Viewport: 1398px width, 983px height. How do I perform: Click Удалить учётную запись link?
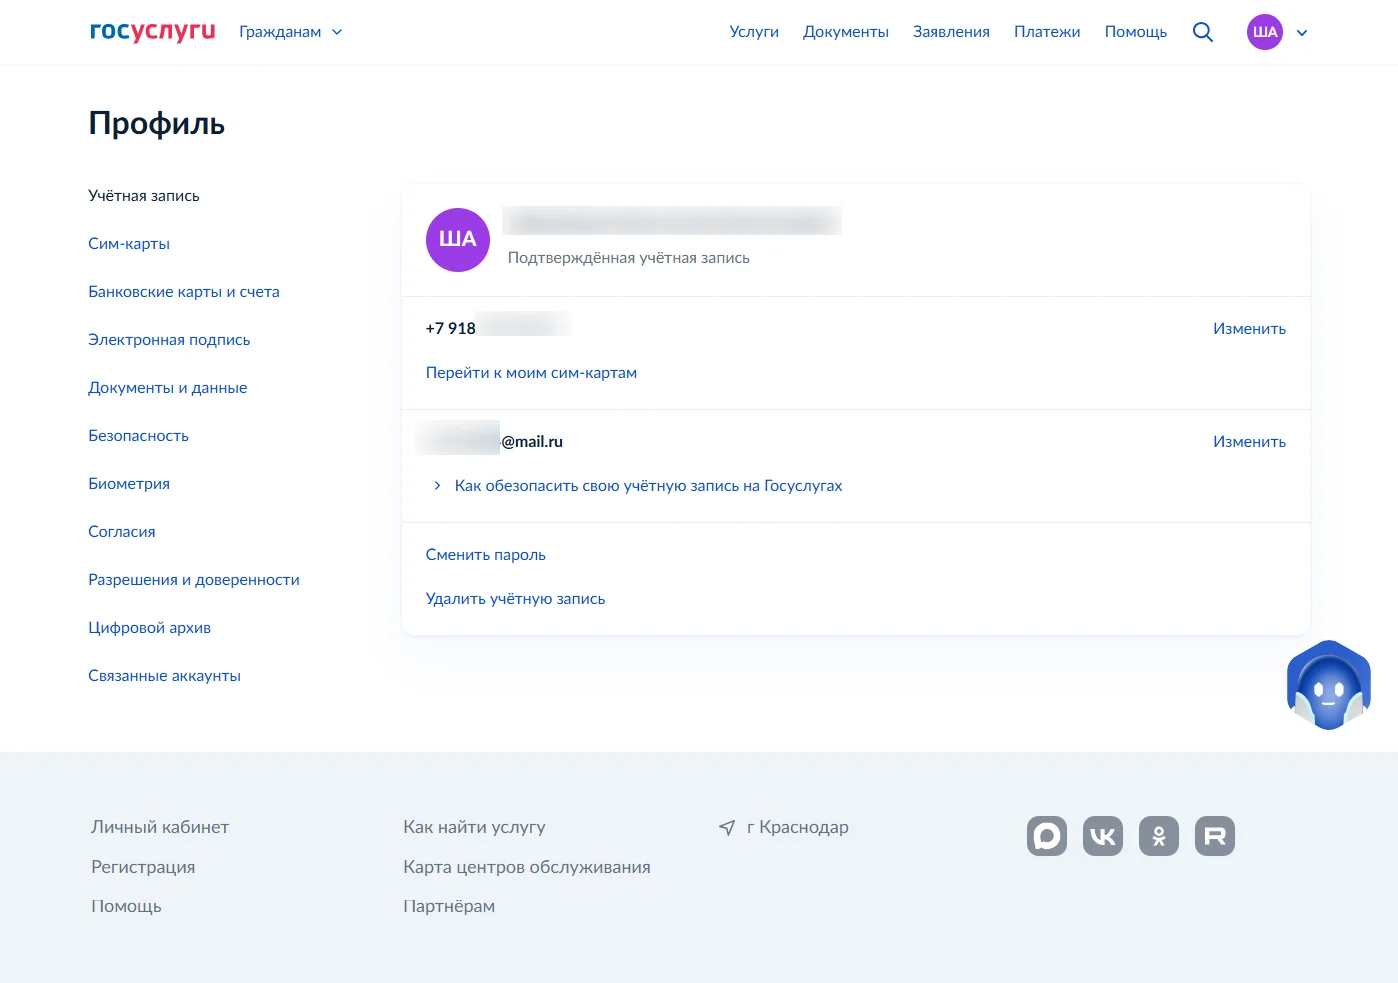(x=515, y=599)
